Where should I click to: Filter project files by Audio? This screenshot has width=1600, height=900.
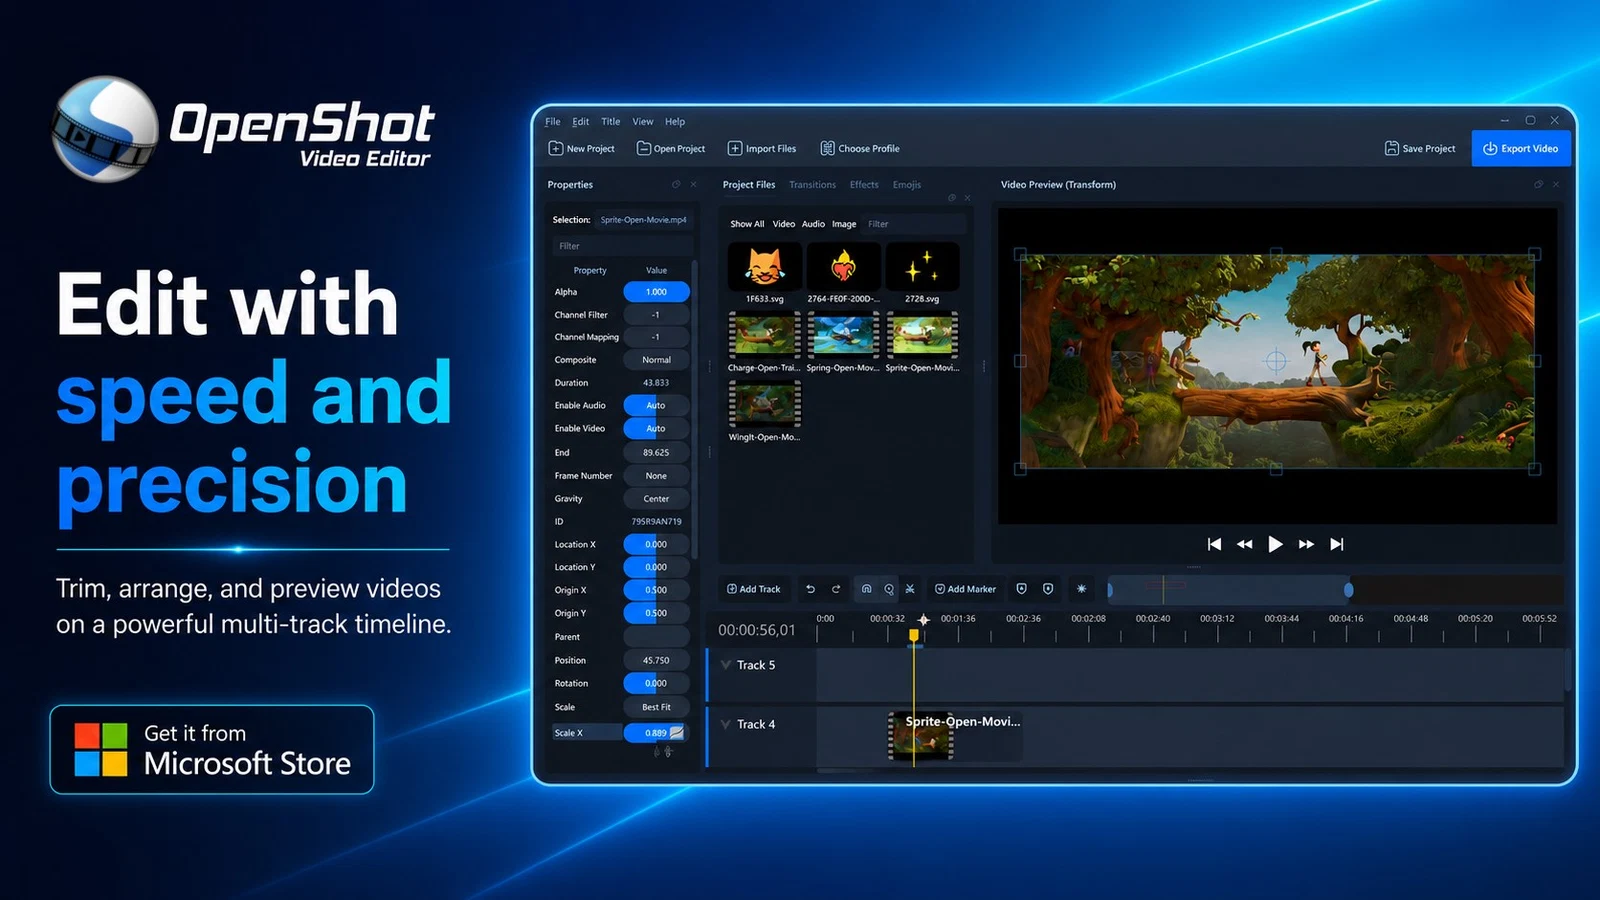[x=814, y=224]
